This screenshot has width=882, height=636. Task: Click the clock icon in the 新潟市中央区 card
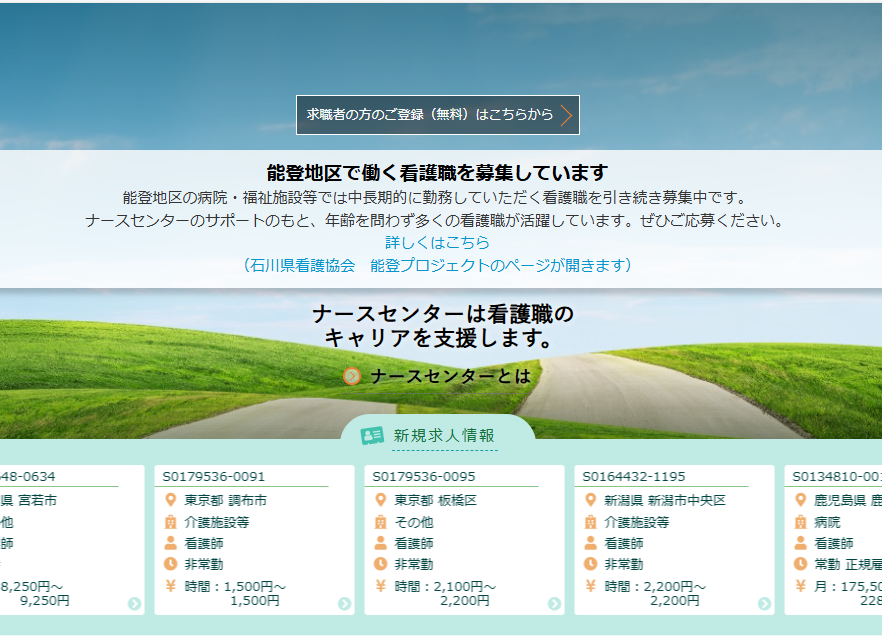(591, 564)
